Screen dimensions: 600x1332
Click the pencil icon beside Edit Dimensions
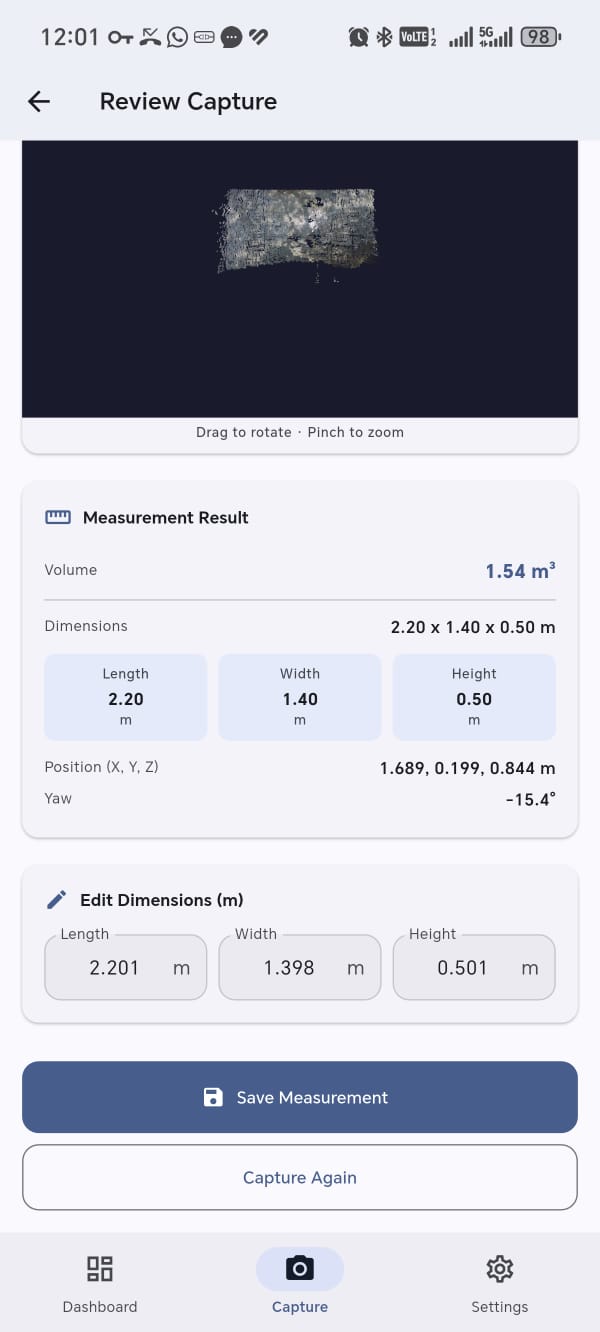tap(57, 900)
